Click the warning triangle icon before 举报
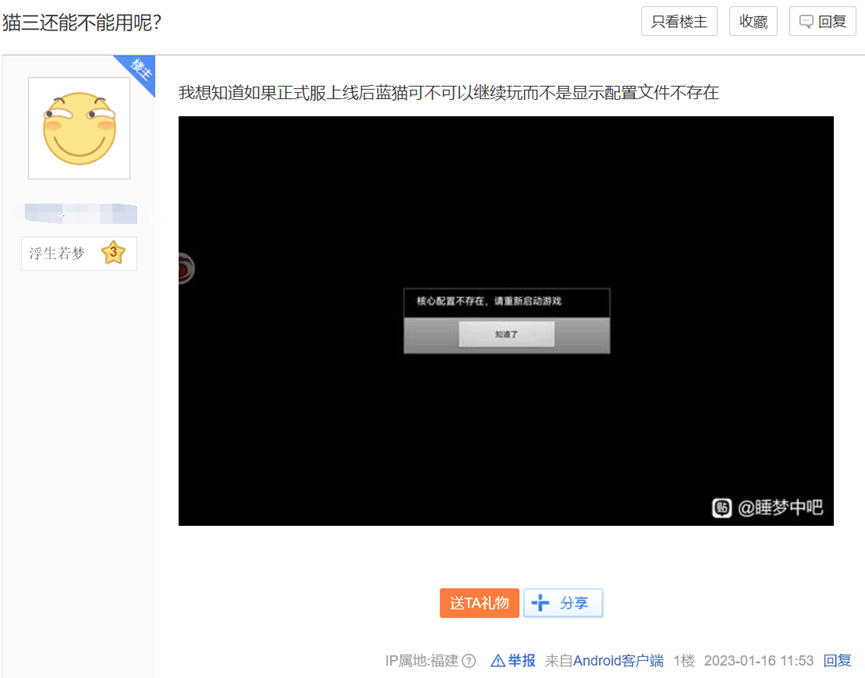 (498, 661)
